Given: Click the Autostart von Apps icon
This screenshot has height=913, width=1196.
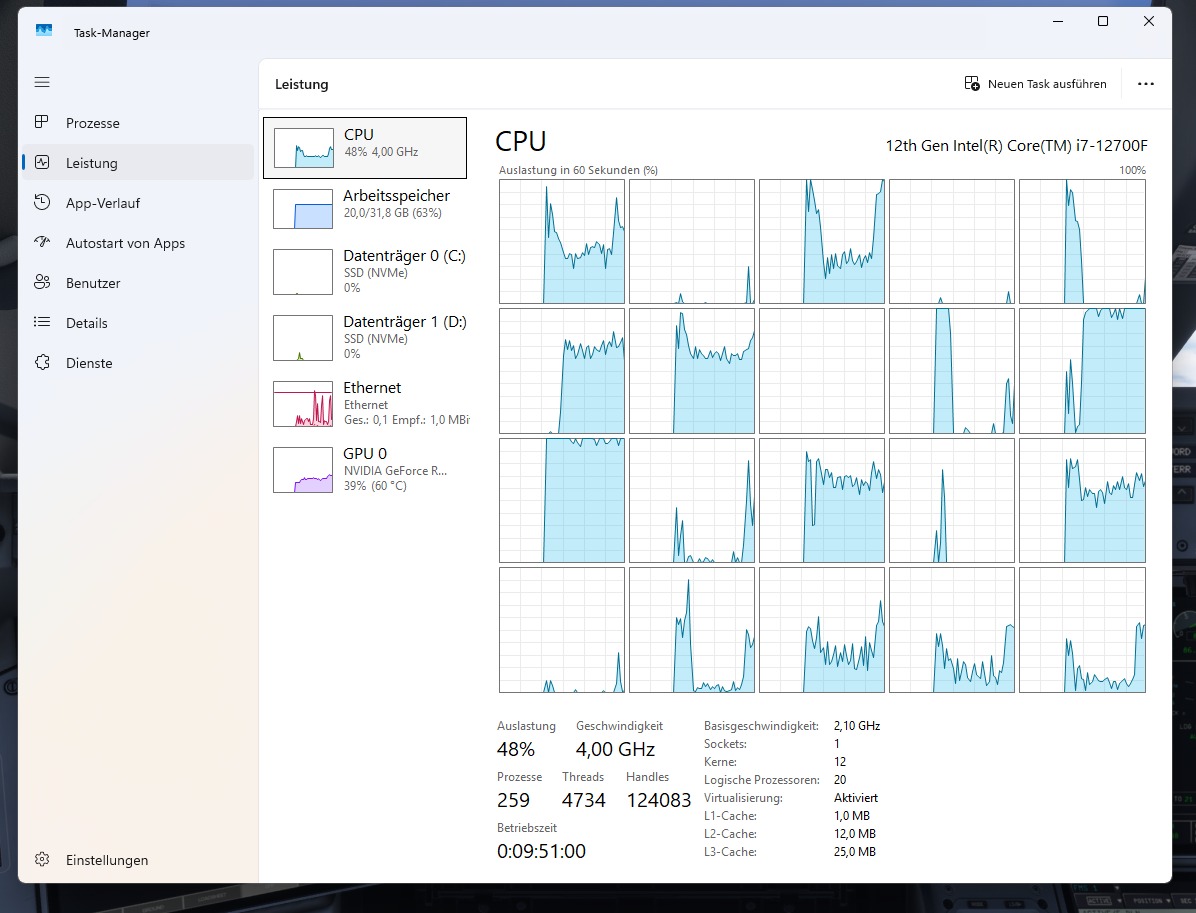Looking at the screenshot, I should click(42, 243).
